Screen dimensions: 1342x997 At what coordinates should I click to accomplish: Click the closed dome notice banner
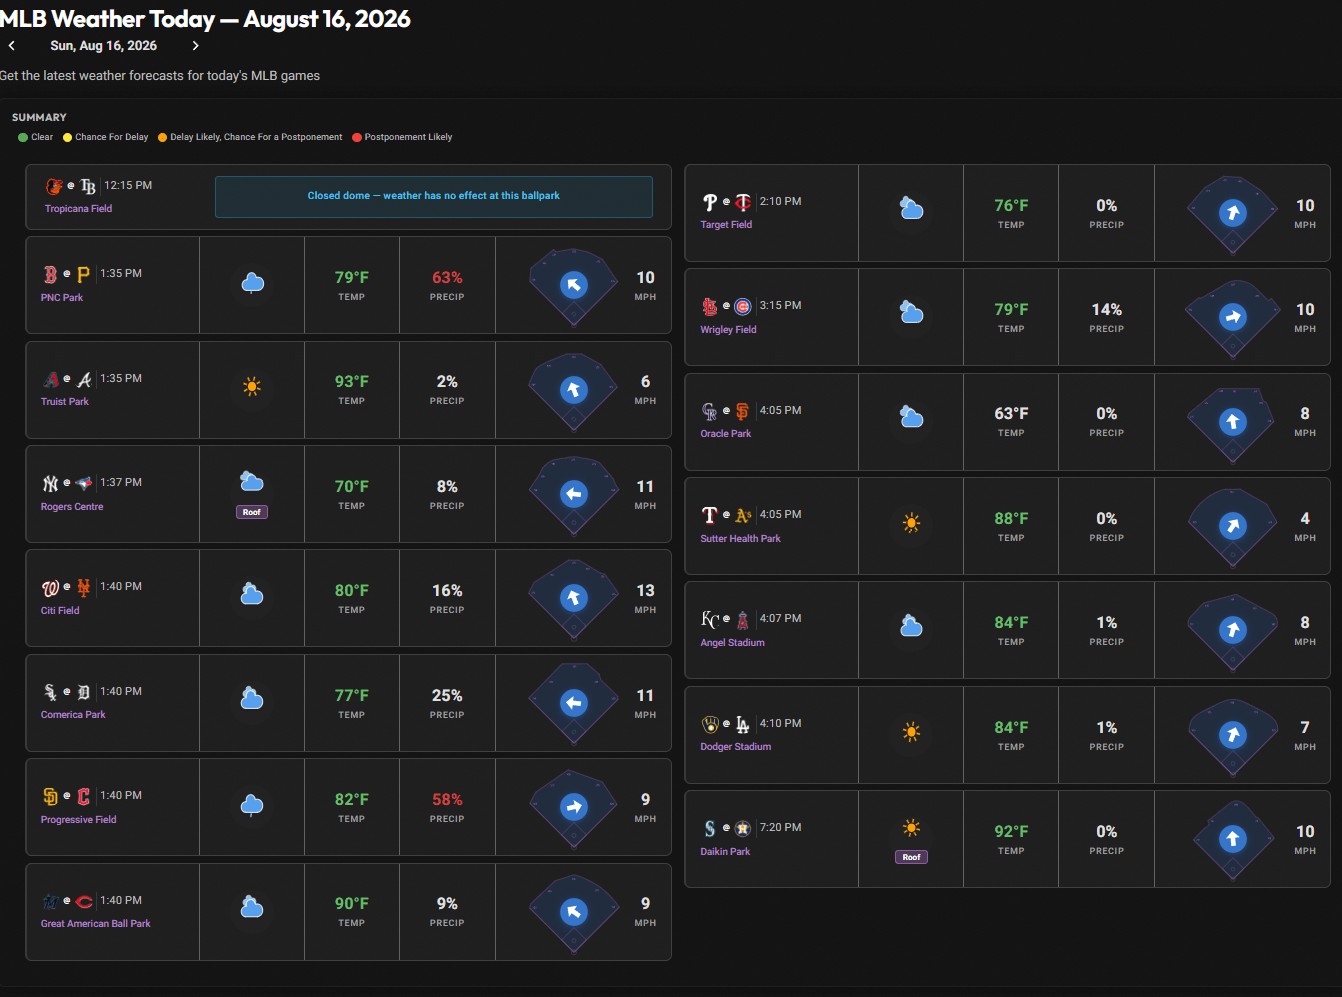coord(434,196)
